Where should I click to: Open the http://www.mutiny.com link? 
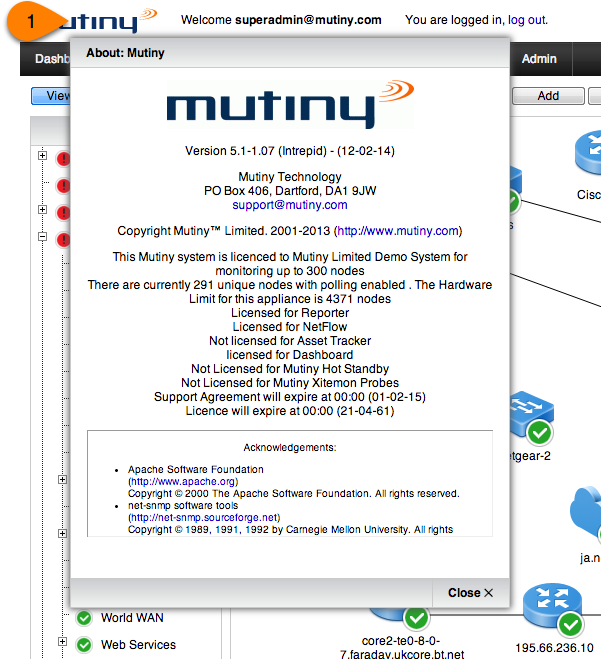(x=398, y=231)
